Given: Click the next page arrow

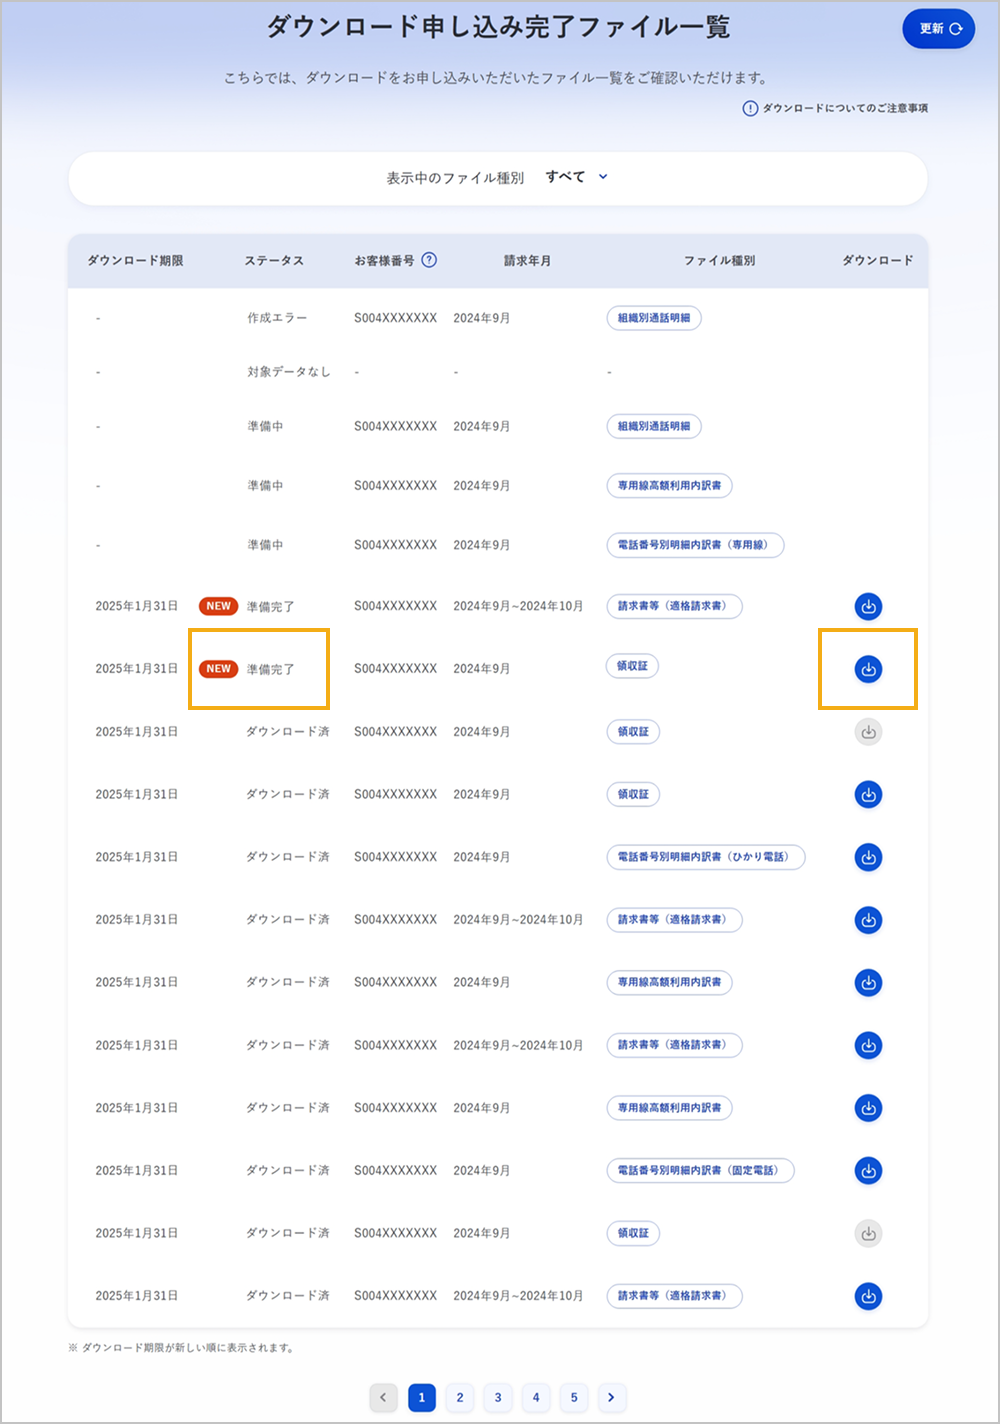Looking at the screenshot, I should pos(612,1398).
